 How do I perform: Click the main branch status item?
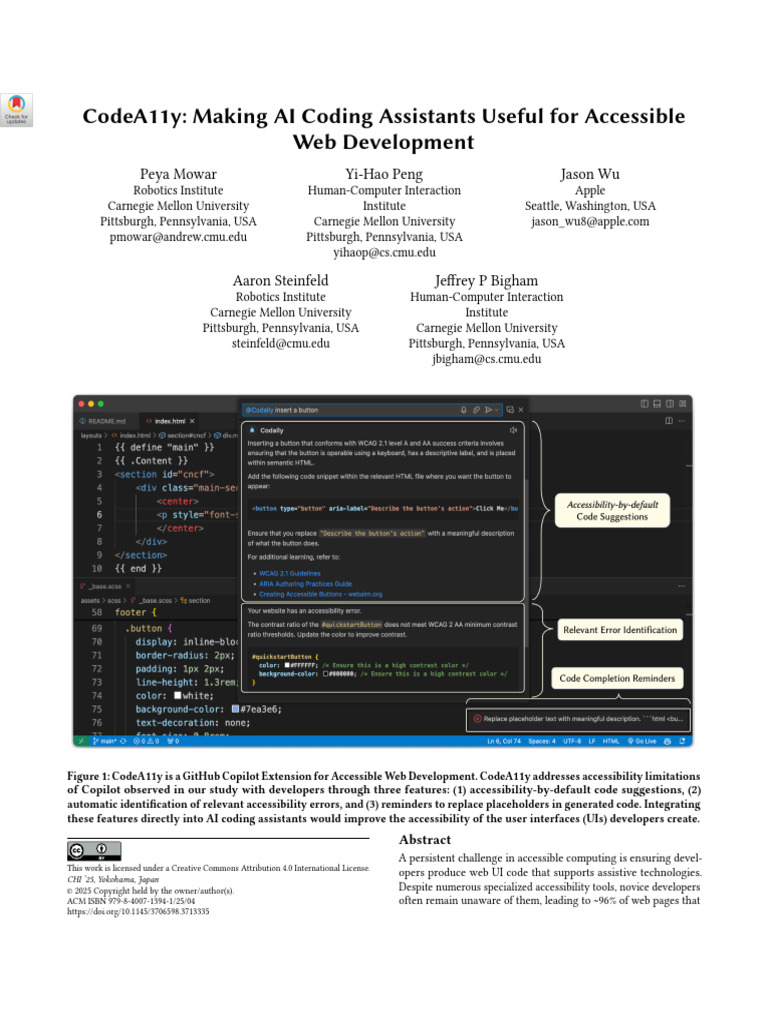click(104, 741)
